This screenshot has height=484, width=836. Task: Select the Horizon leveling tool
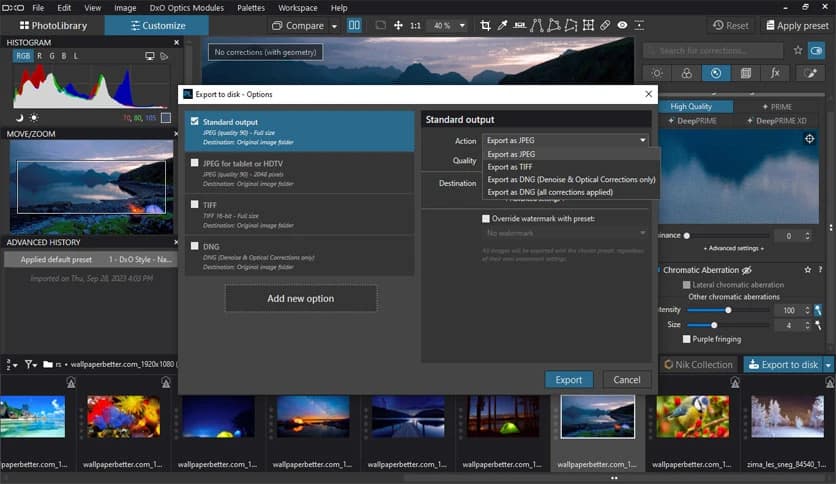pyautogui.click(x=519, y=25)
